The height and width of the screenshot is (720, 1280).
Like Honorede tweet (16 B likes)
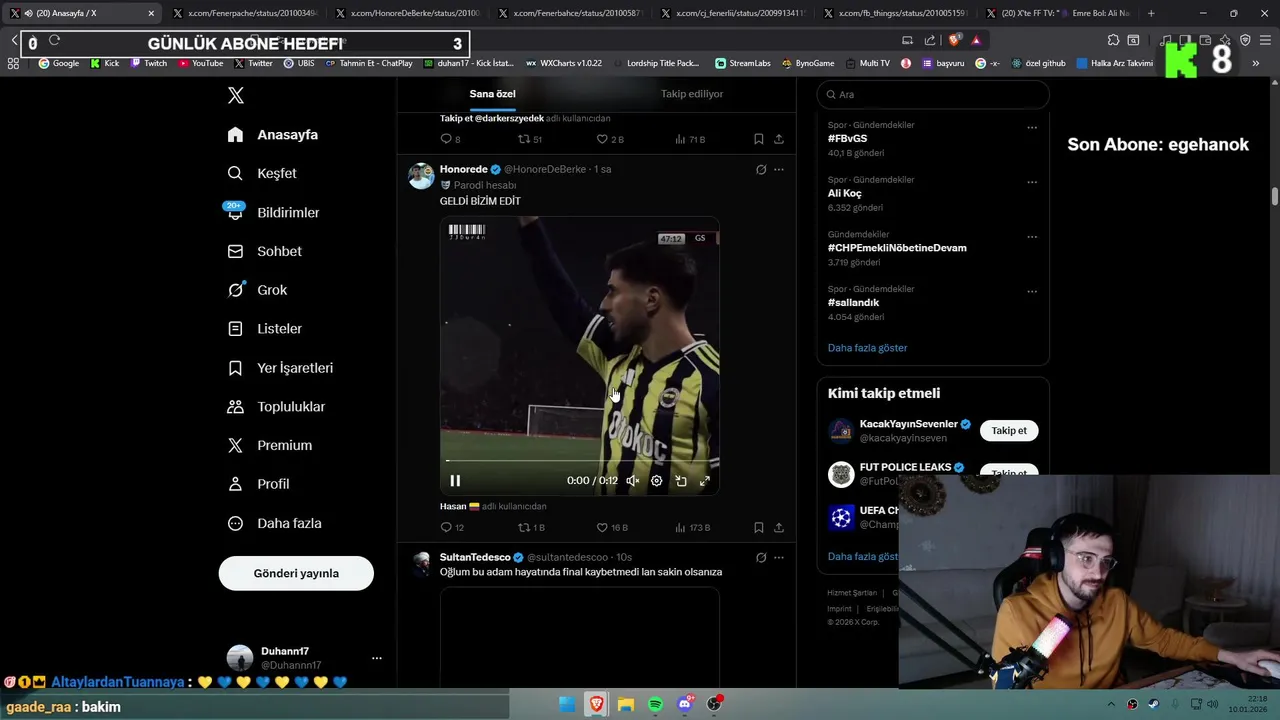(x=612, y=527)
